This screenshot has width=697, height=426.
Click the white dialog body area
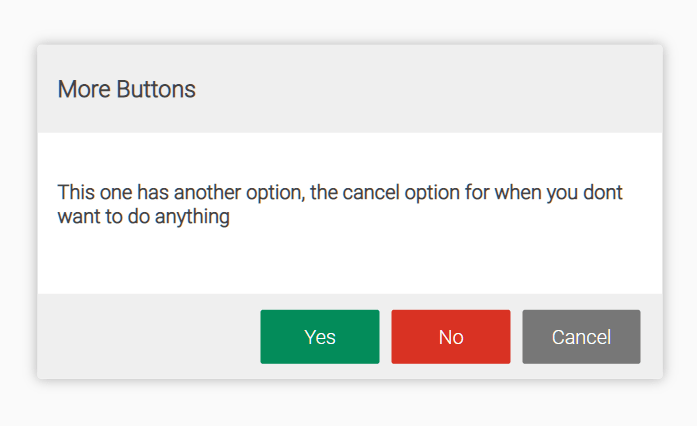350,262
